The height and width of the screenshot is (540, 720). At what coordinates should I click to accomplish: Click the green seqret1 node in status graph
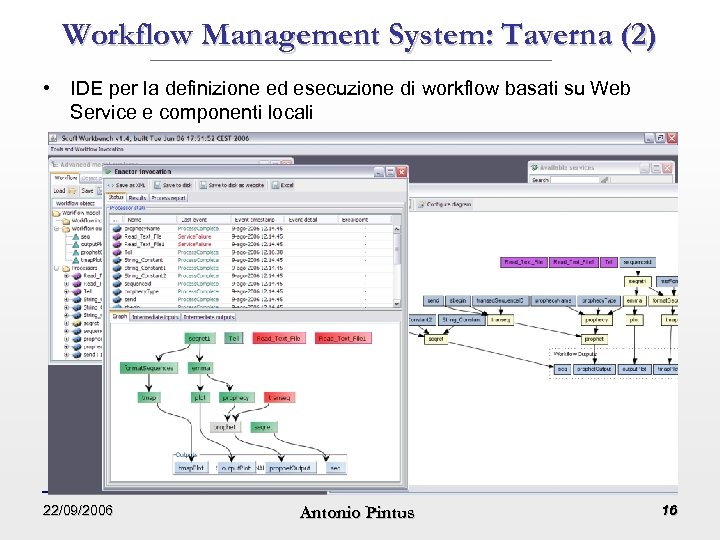[x=199, y=338]
